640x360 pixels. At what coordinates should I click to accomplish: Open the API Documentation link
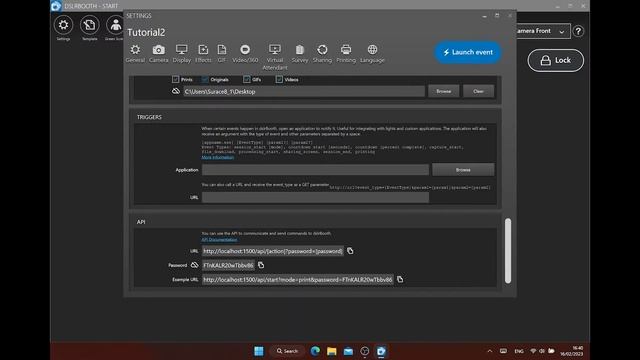[x=219, y=240]
